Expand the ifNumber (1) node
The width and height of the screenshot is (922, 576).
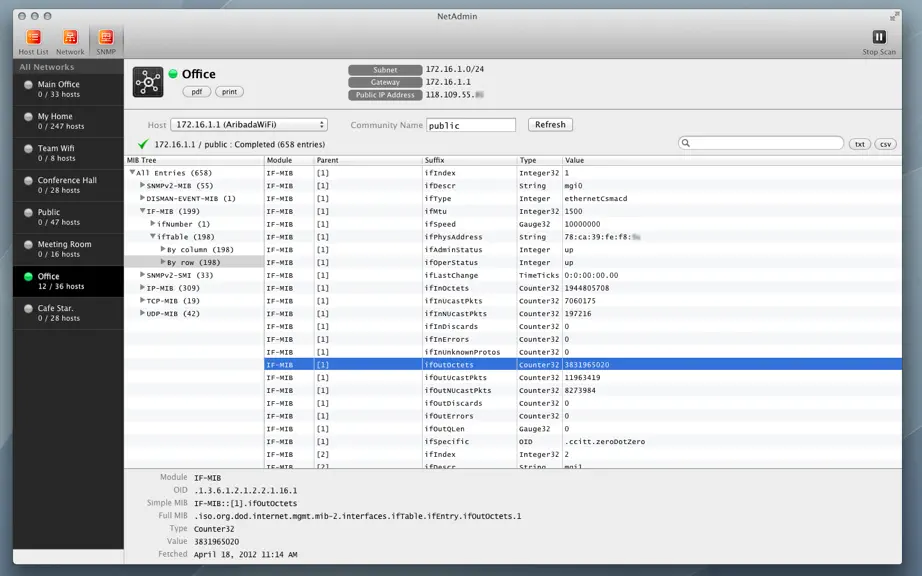[x=153, y=223]
